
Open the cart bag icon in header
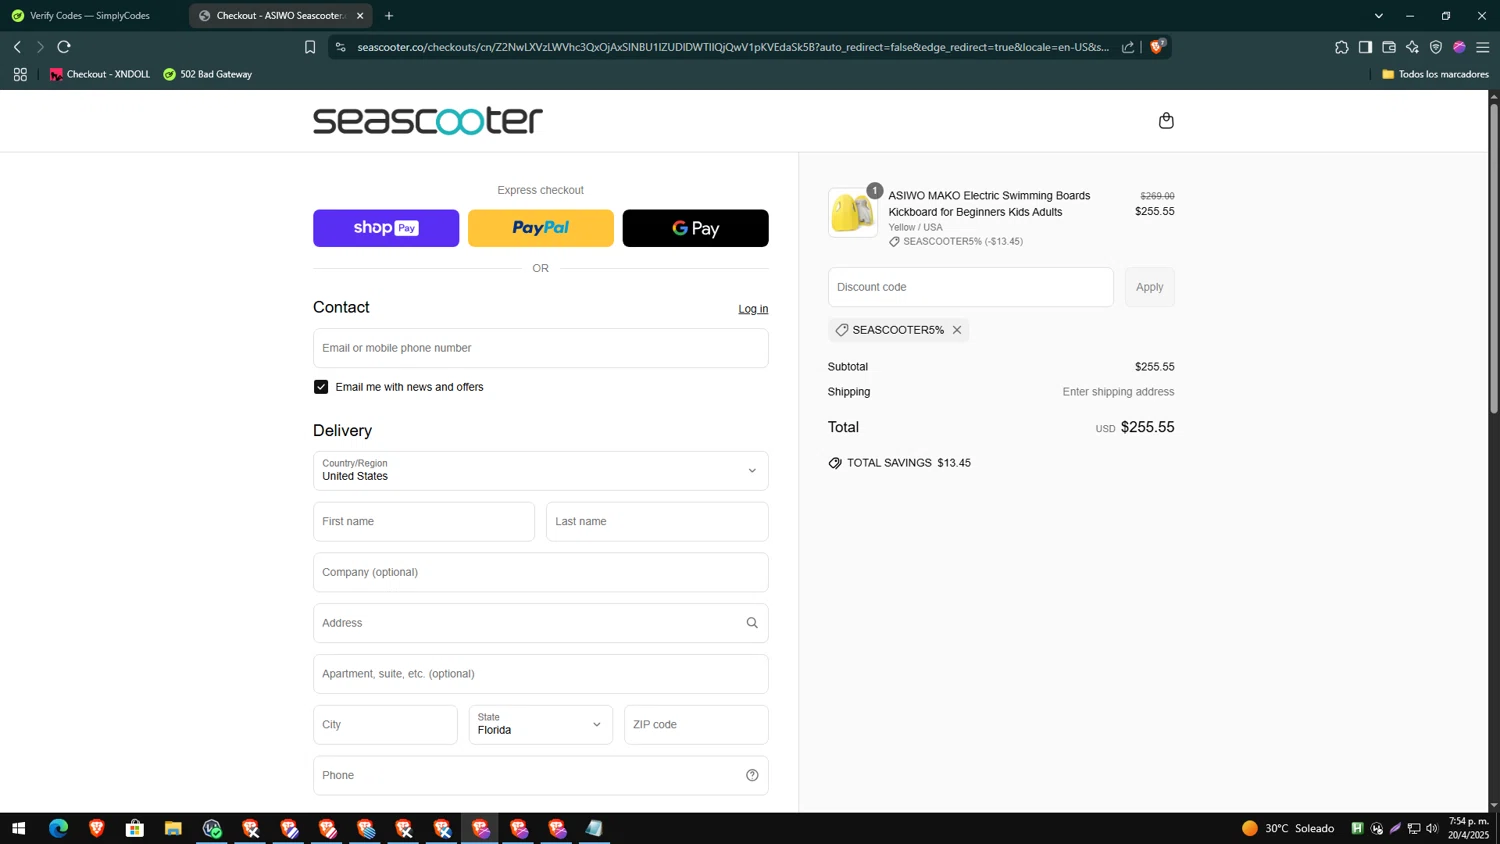[x=1166, y=121]
